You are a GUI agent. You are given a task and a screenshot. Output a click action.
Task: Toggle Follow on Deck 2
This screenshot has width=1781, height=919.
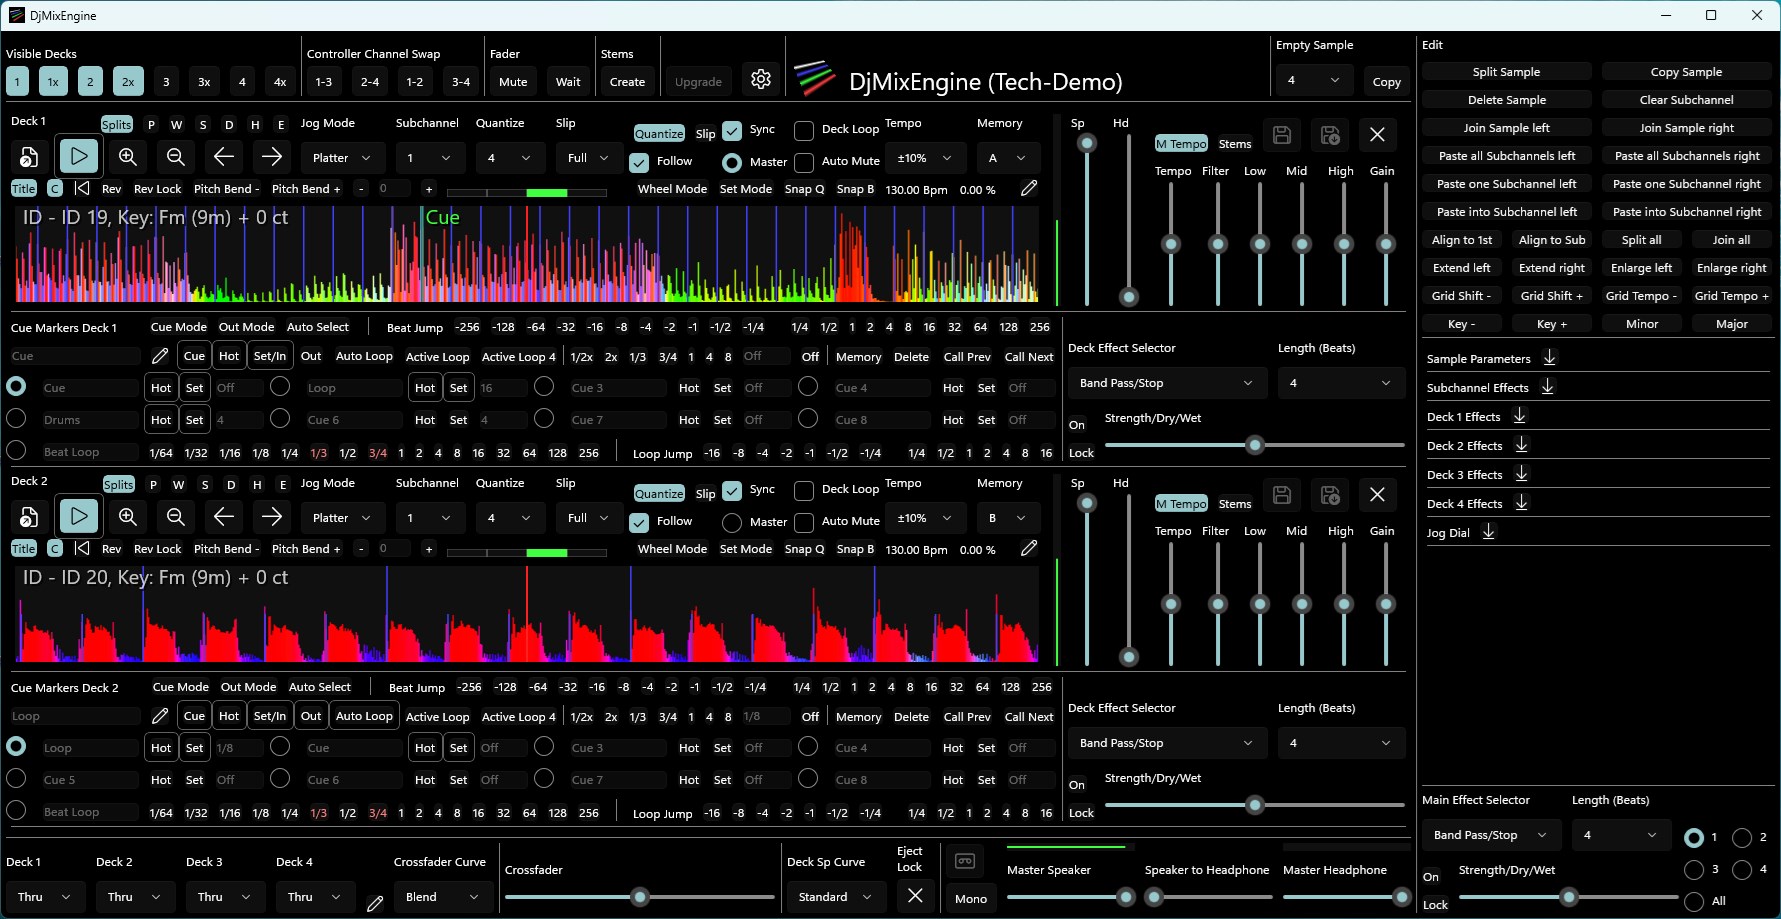(640, 521)
